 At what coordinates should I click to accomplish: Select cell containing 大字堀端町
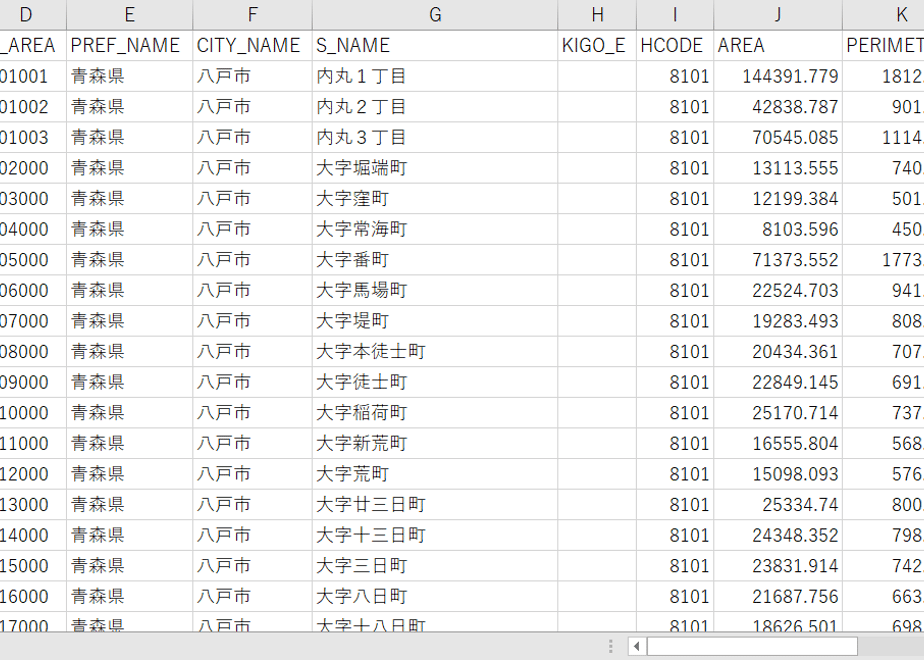[435, 168]
